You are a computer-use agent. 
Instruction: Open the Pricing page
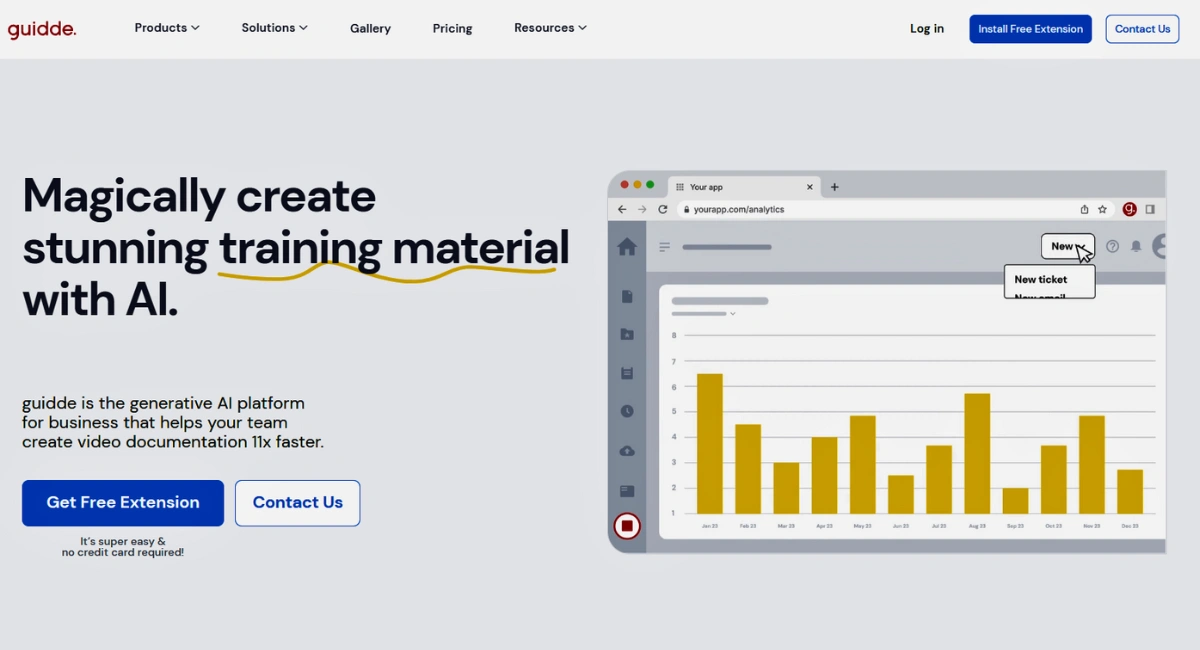click(x=452, y=29)
